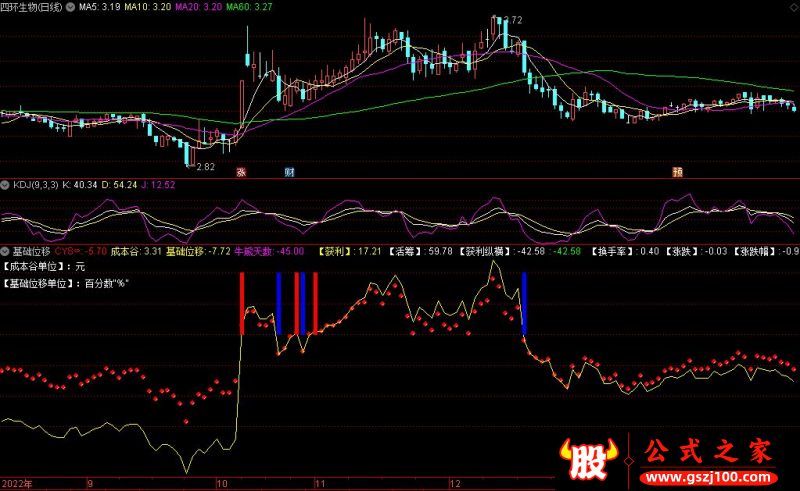Click the leftmost red signal bar in 基础位移 panel
The image size is (800, 491).
click(242, 304)
